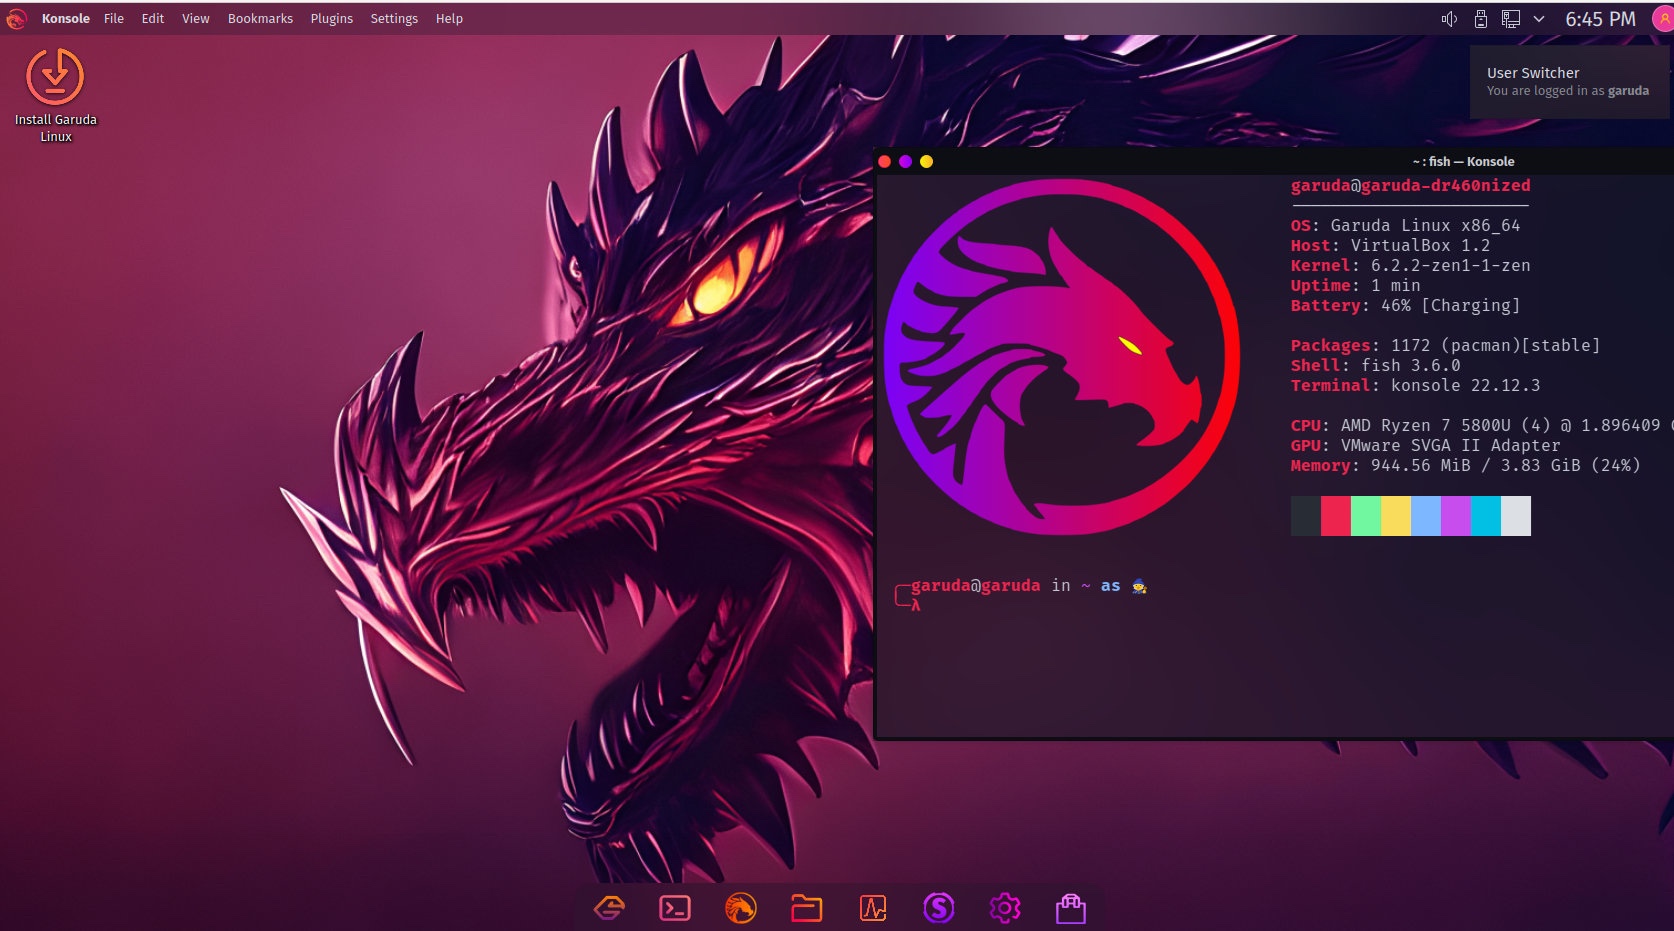Open the Konsole terminal from the dock
The image size is (1674, 931).
[x=675, y=908]
